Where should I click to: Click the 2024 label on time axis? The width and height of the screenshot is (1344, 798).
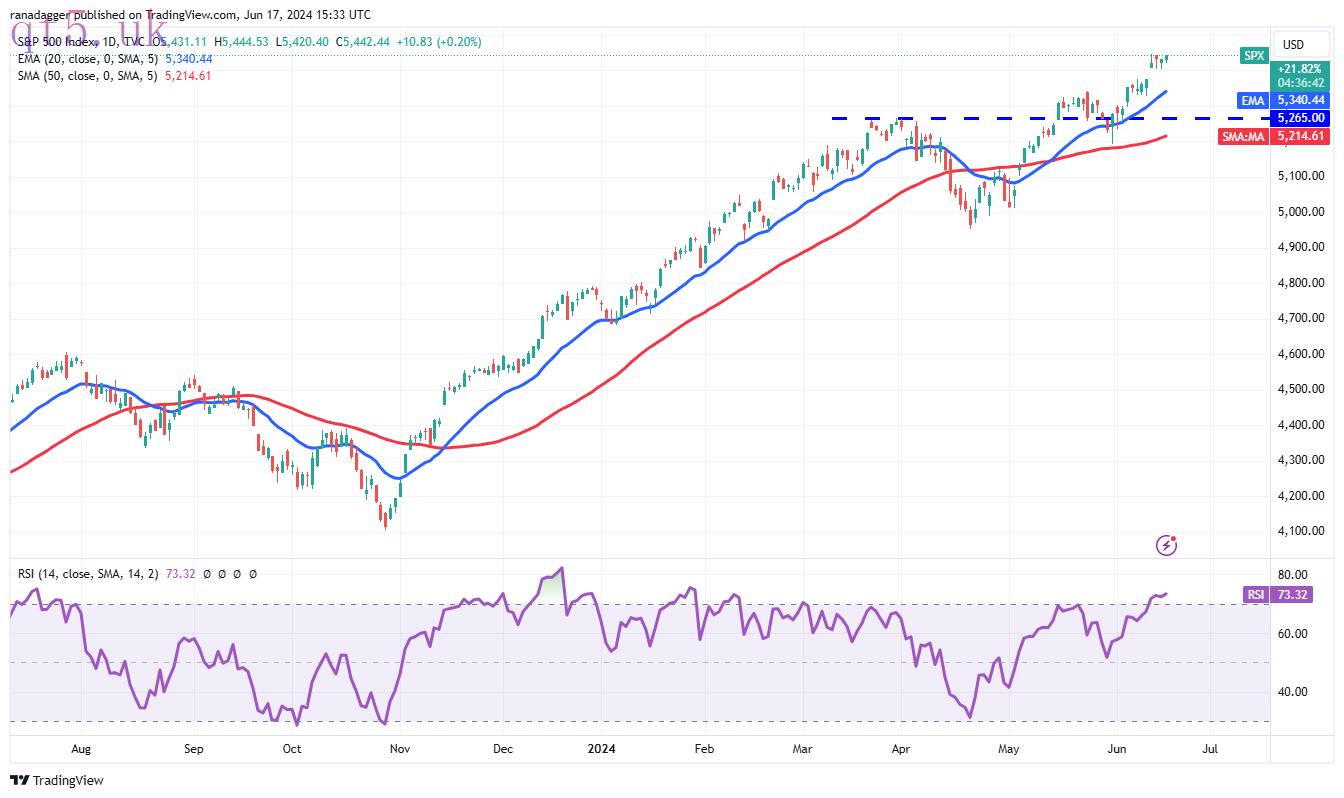pyautogui.click(x=601, y=748)
